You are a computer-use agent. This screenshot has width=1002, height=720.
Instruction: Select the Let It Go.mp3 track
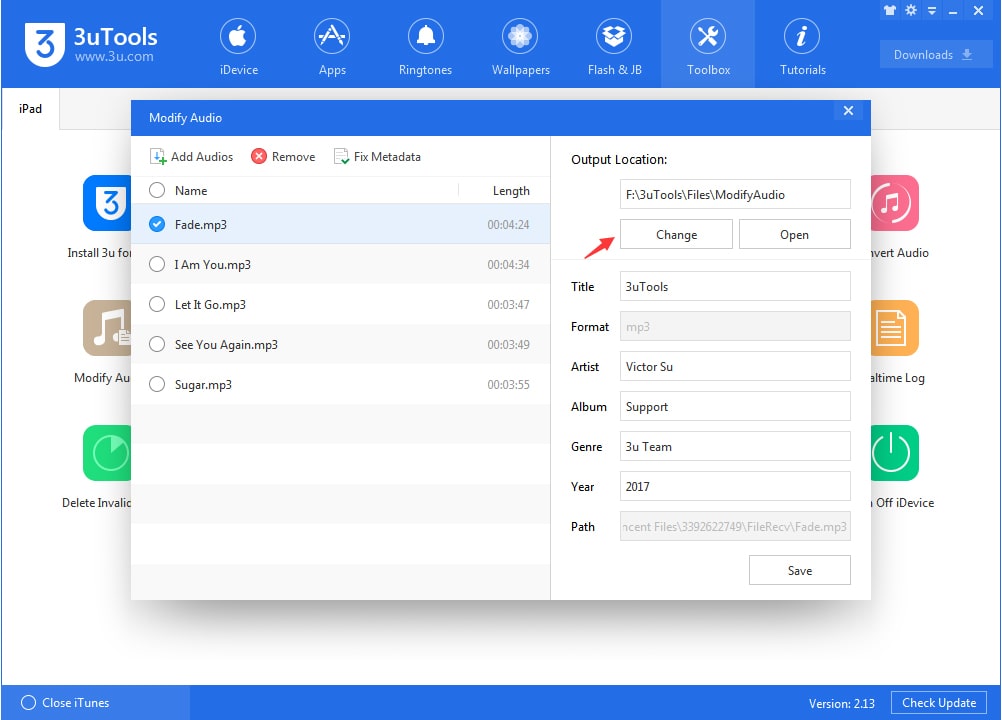point(156,304)
